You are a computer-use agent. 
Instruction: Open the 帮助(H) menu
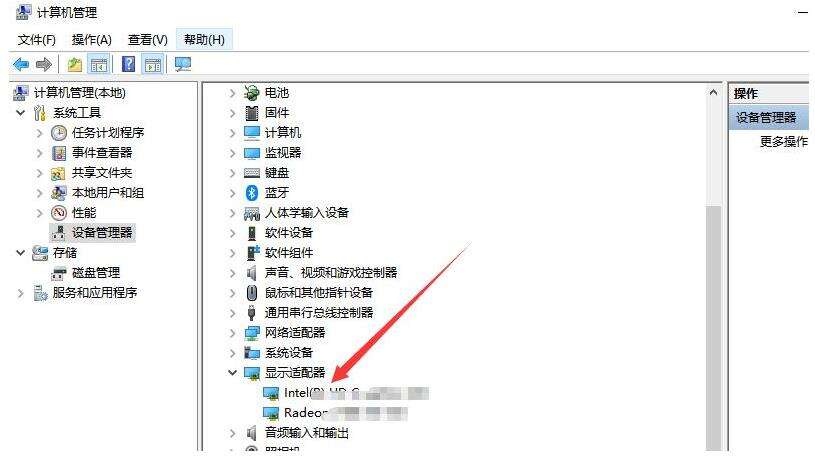tap(204, 40)
